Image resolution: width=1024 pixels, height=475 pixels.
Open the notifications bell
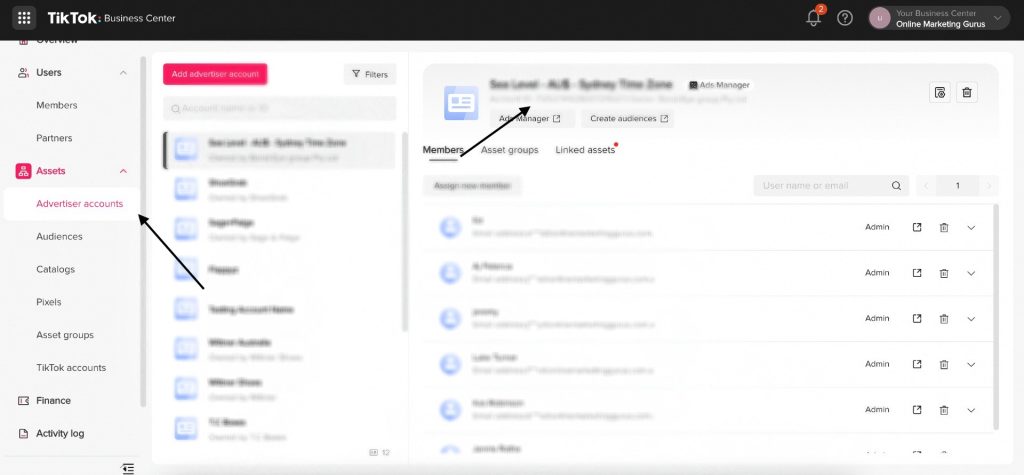(x=814, y=18)
